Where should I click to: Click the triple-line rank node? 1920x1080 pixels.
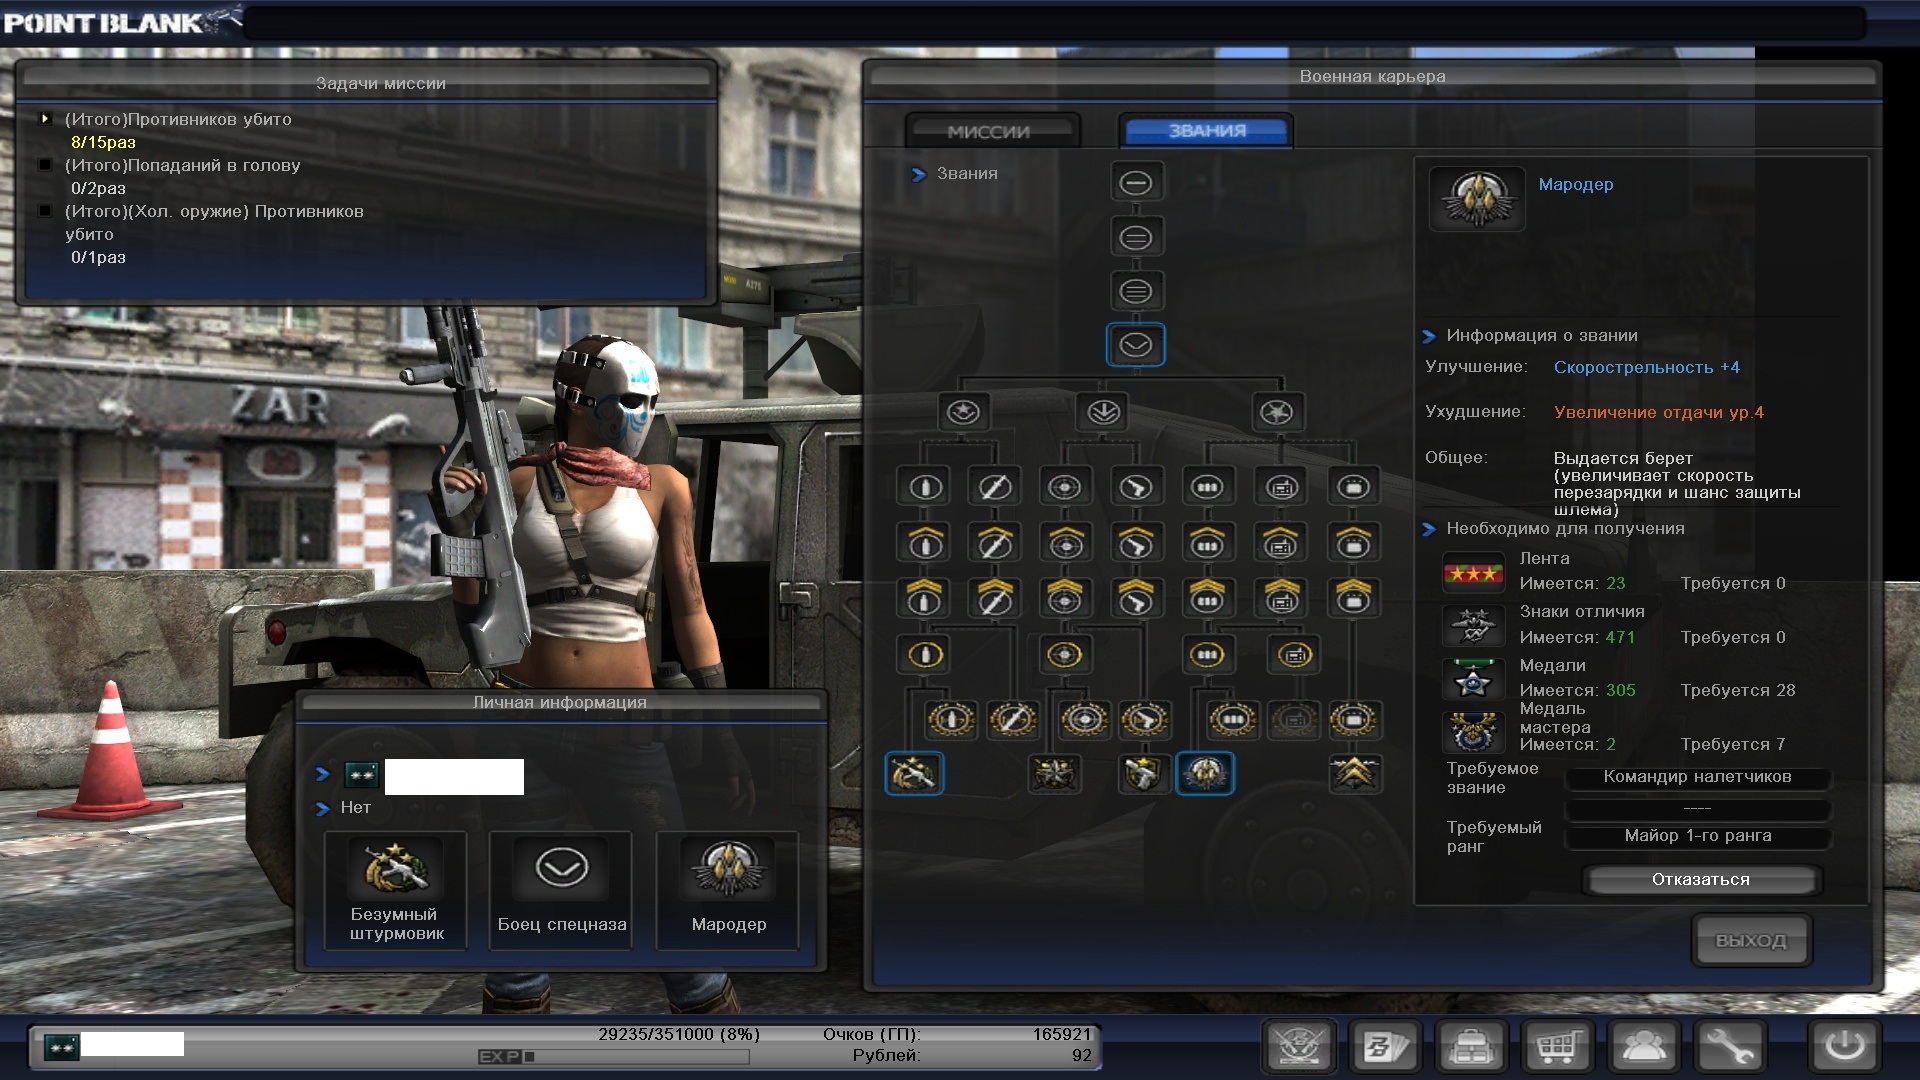[x=1136, y=292]
